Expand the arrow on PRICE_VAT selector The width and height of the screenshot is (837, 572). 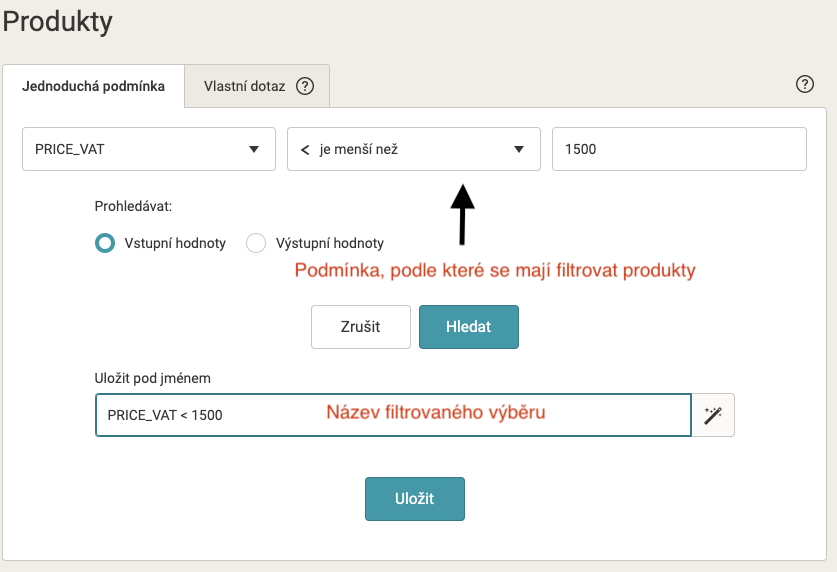point(254,149)
